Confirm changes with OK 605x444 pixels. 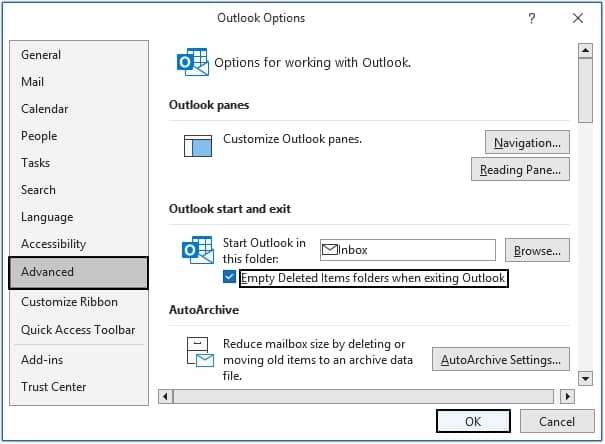pyautogui.click(x=473, y=421)
